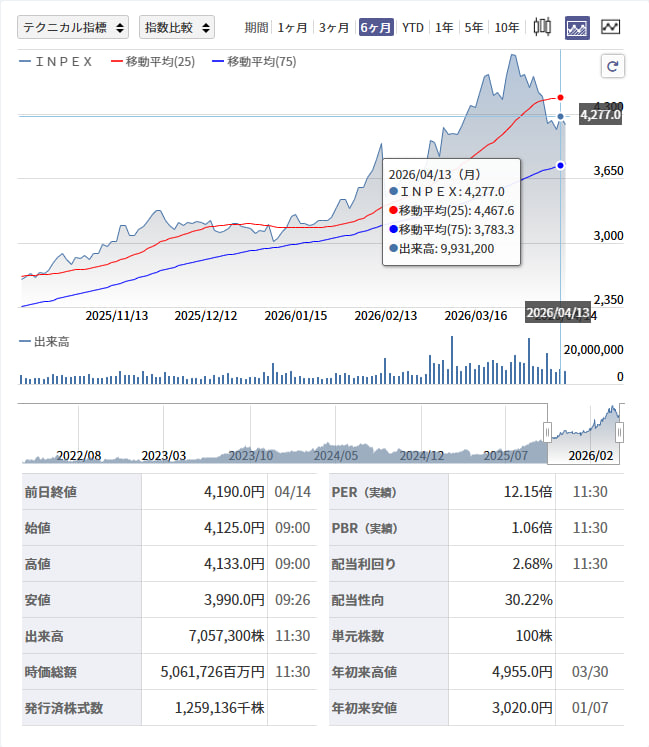Click the 年初来高値 row label

(x=364, y=672)
